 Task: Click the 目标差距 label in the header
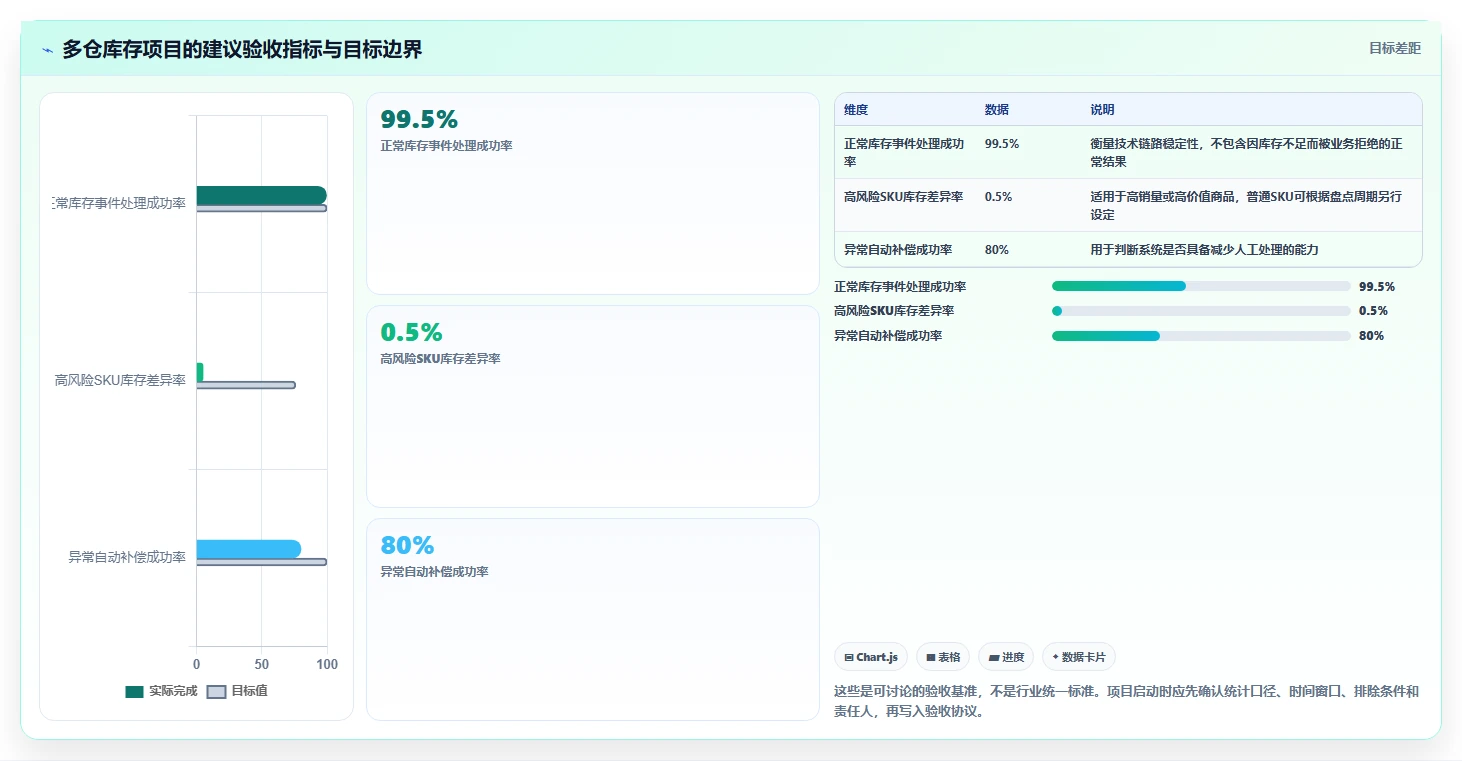point(1394,48)
